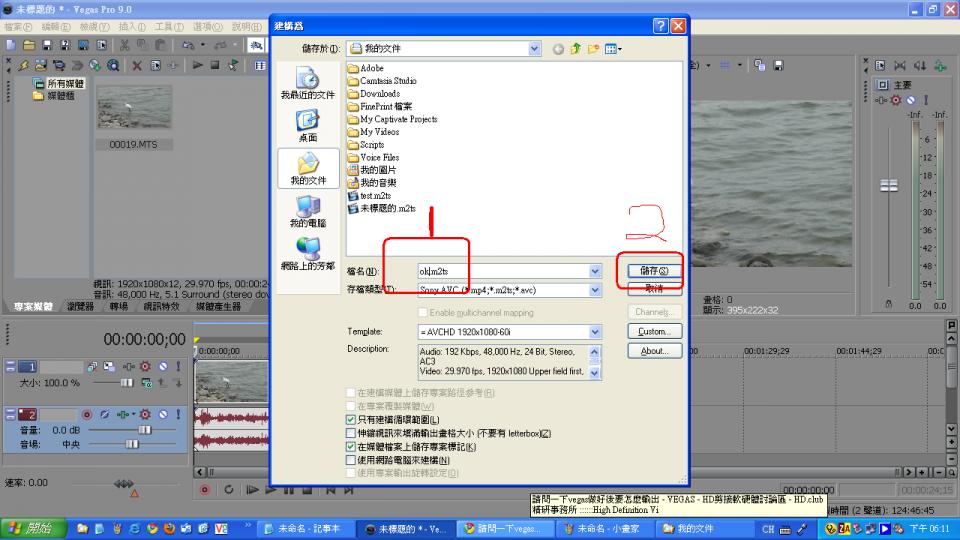Click the Custom... button
Viewport: 960px width, 540px height.
pyautogui.click(x=654, y=331)
